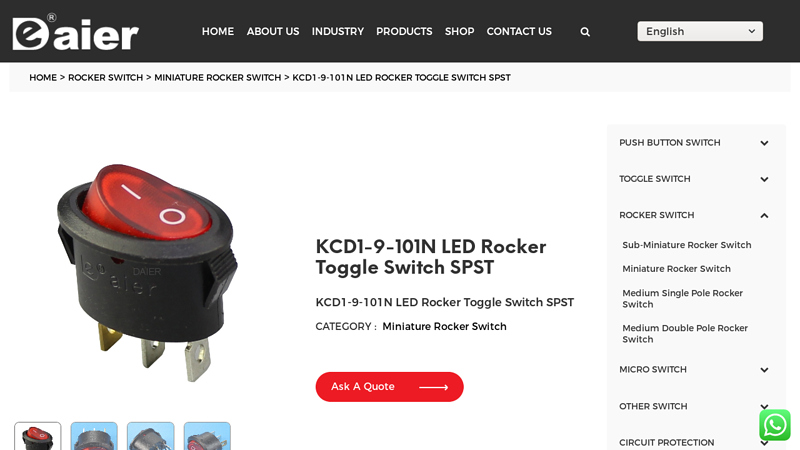Open Sub-Miniature Rocker Switch link
This screenshot has width=800, height=450.
[x=687, y=245]
